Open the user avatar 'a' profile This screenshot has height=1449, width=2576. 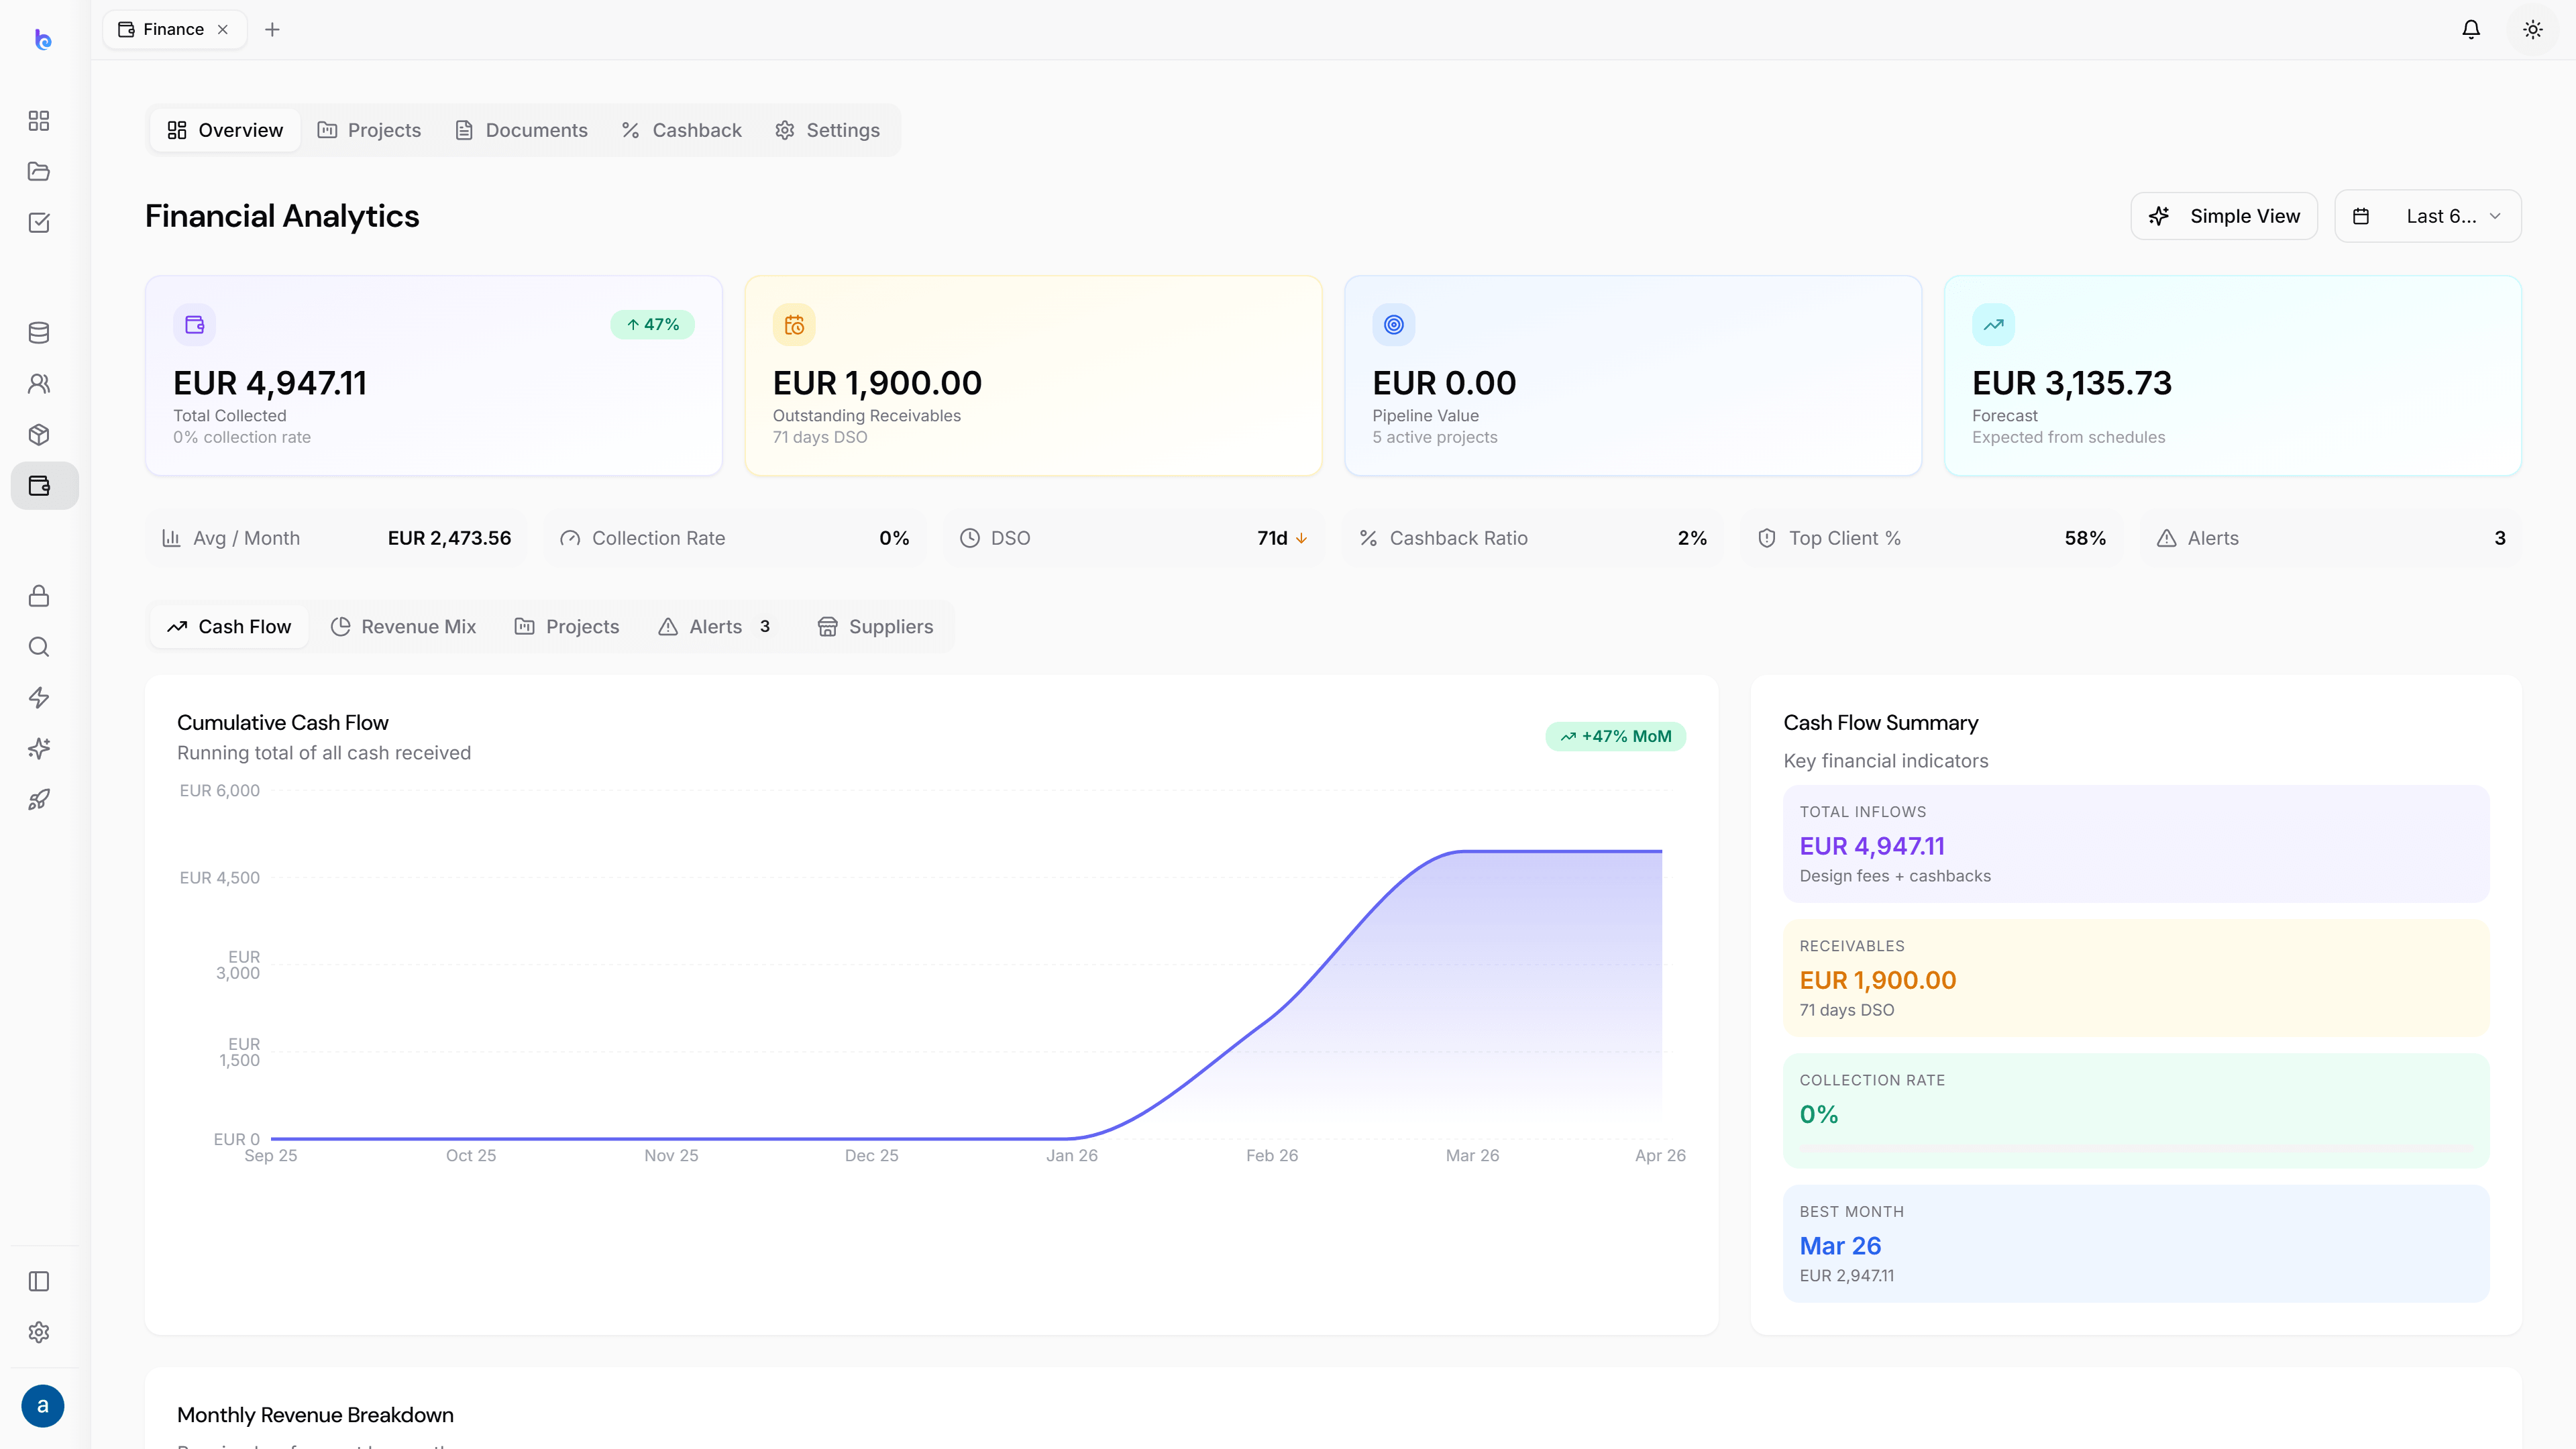click(x=43, y=1406)
